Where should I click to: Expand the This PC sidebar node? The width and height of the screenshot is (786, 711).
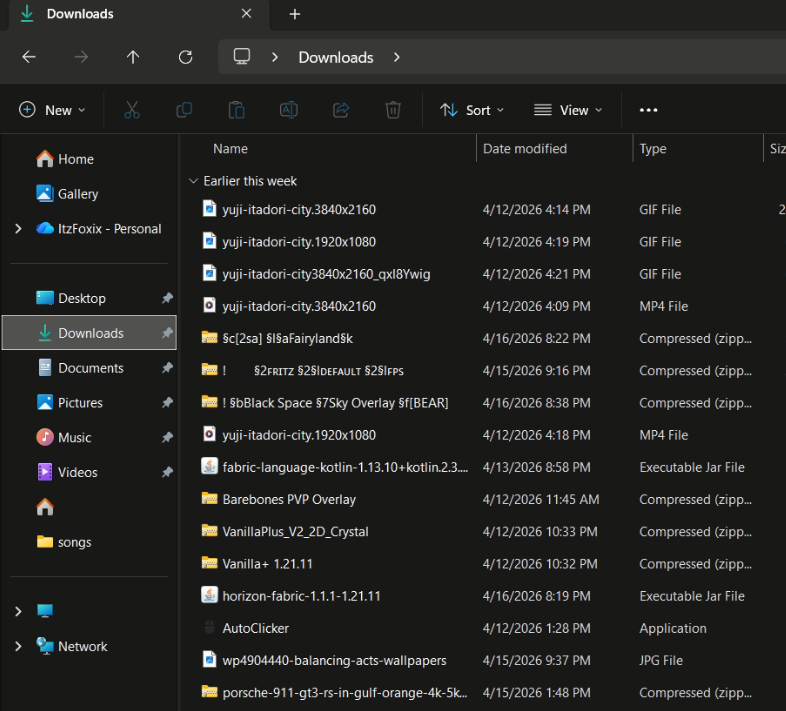pos(19,611)
